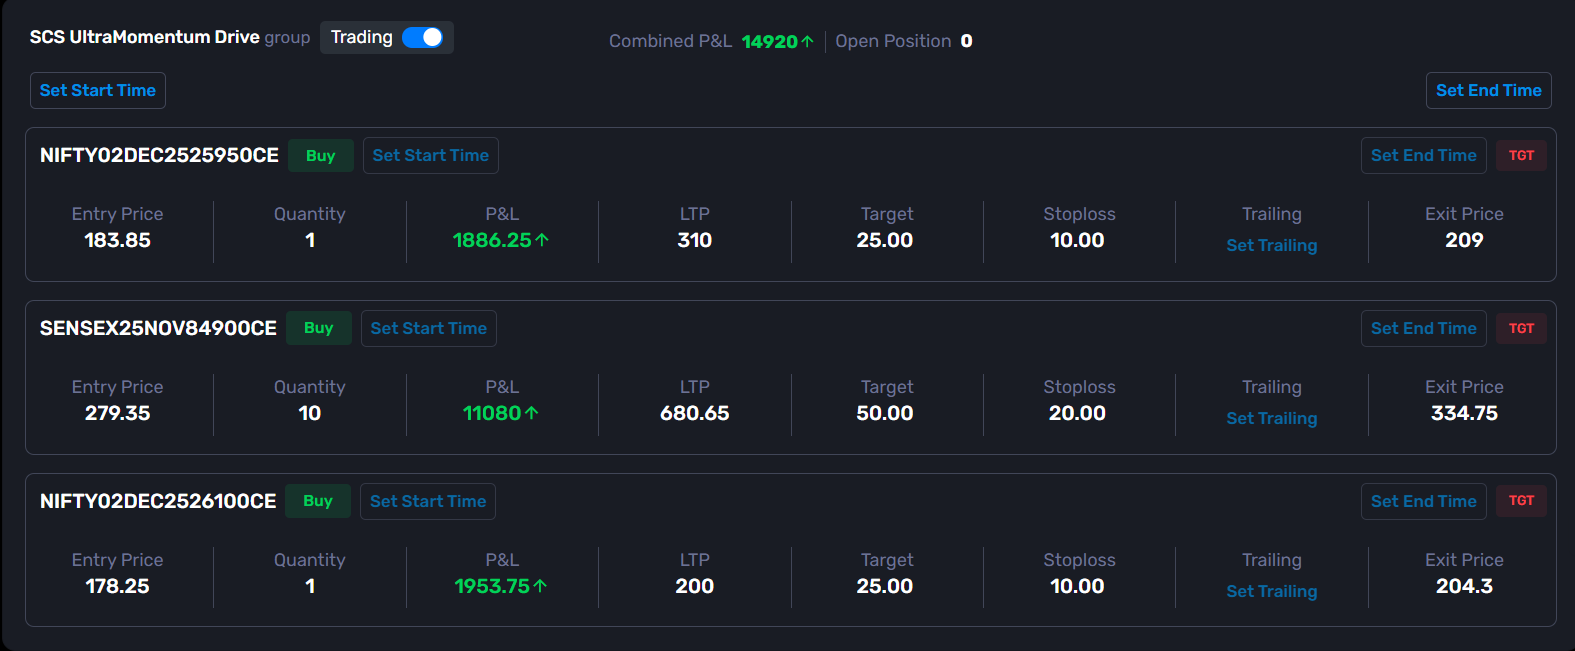1575x651 pixels.
Task: Click the Target value 25.00 for NIFTY02DEC2525950CE
Action: [885, 240]
